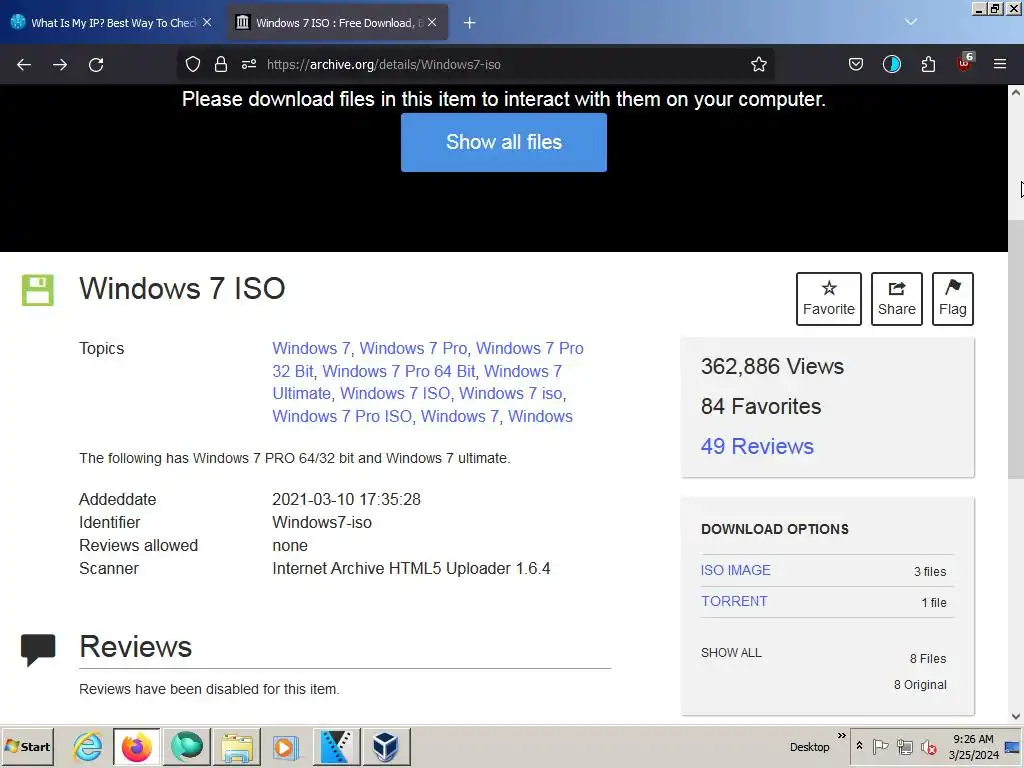
Task: Open Windows Explorer folder in taskbar
Action: 236,746
